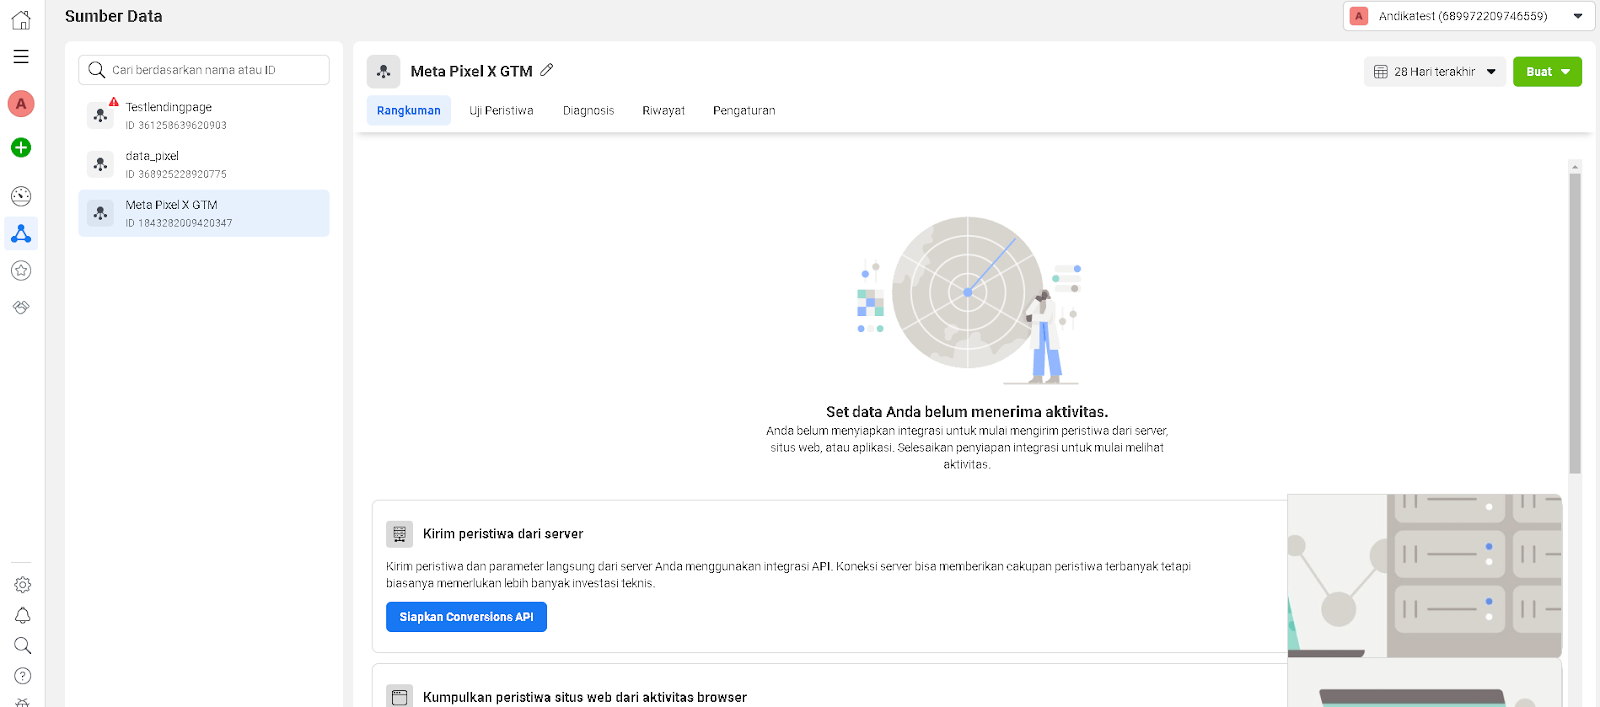
Task: Open the Pengaturan tab
Action: click(x=744, y=110)
